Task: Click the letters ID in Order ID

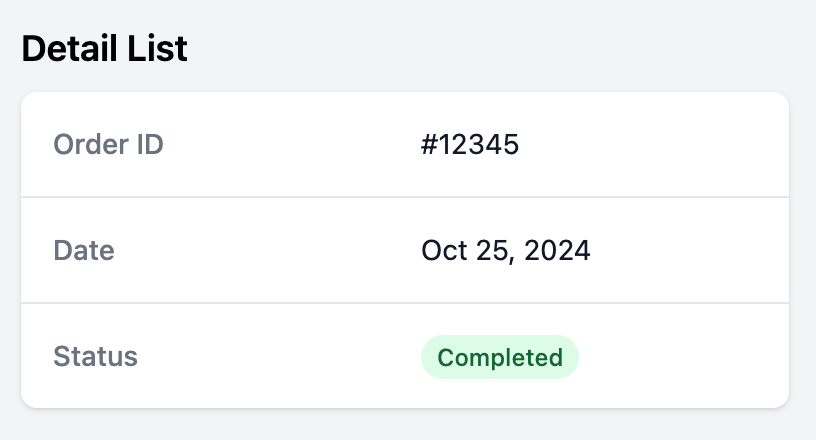Action: 150,144
